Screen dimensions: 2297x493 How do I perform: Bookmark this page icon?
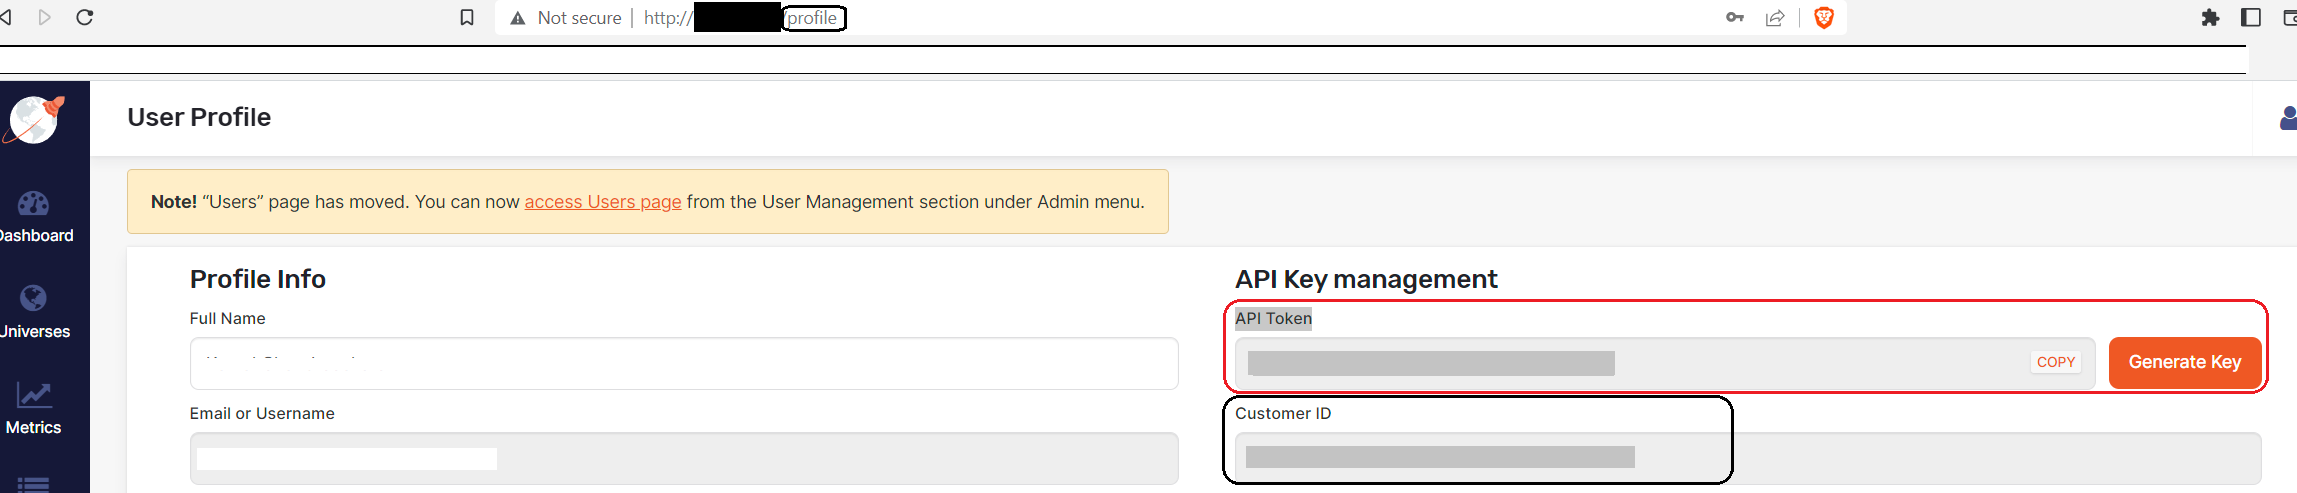[x=467, y=18]
